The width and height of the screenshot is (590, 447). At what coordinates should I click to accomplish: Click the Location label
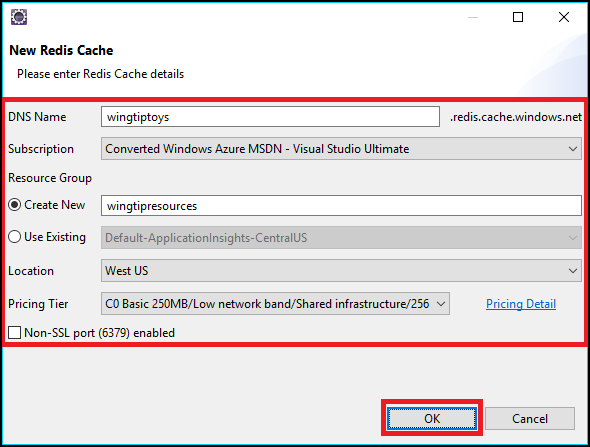pos(31,271)
